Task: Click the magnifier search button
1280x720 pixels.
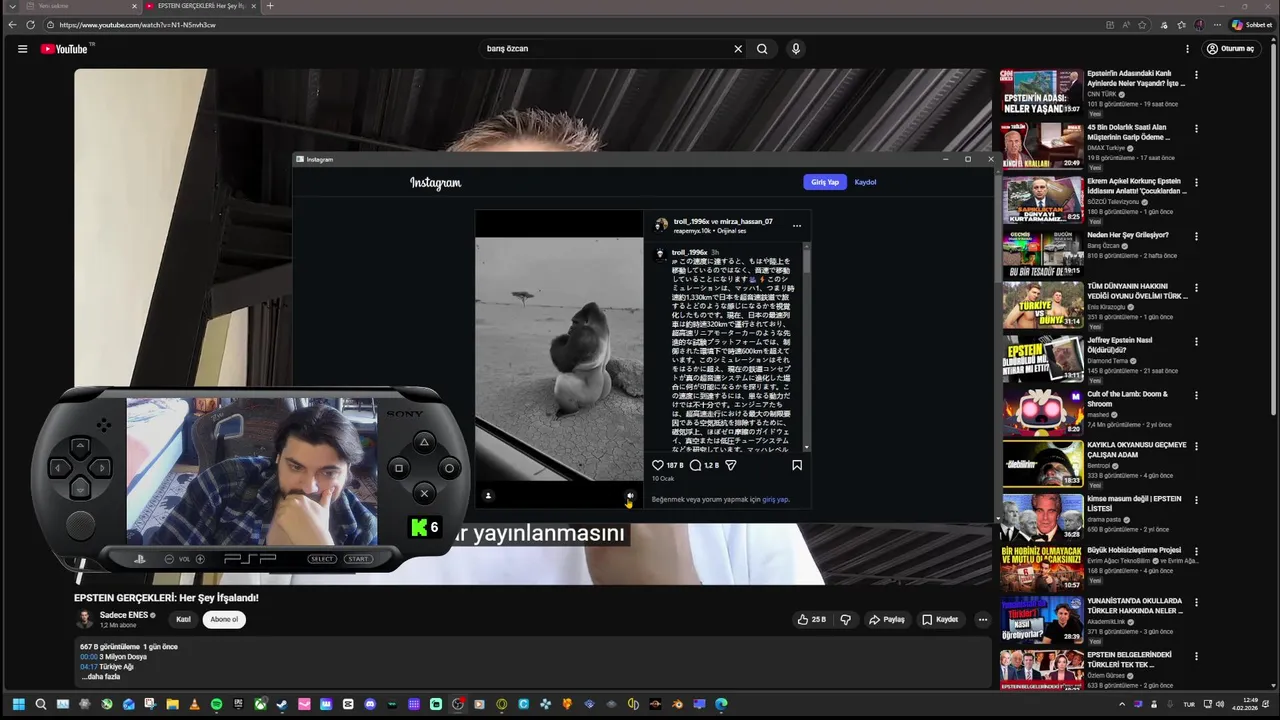Action: pos(762,49)
